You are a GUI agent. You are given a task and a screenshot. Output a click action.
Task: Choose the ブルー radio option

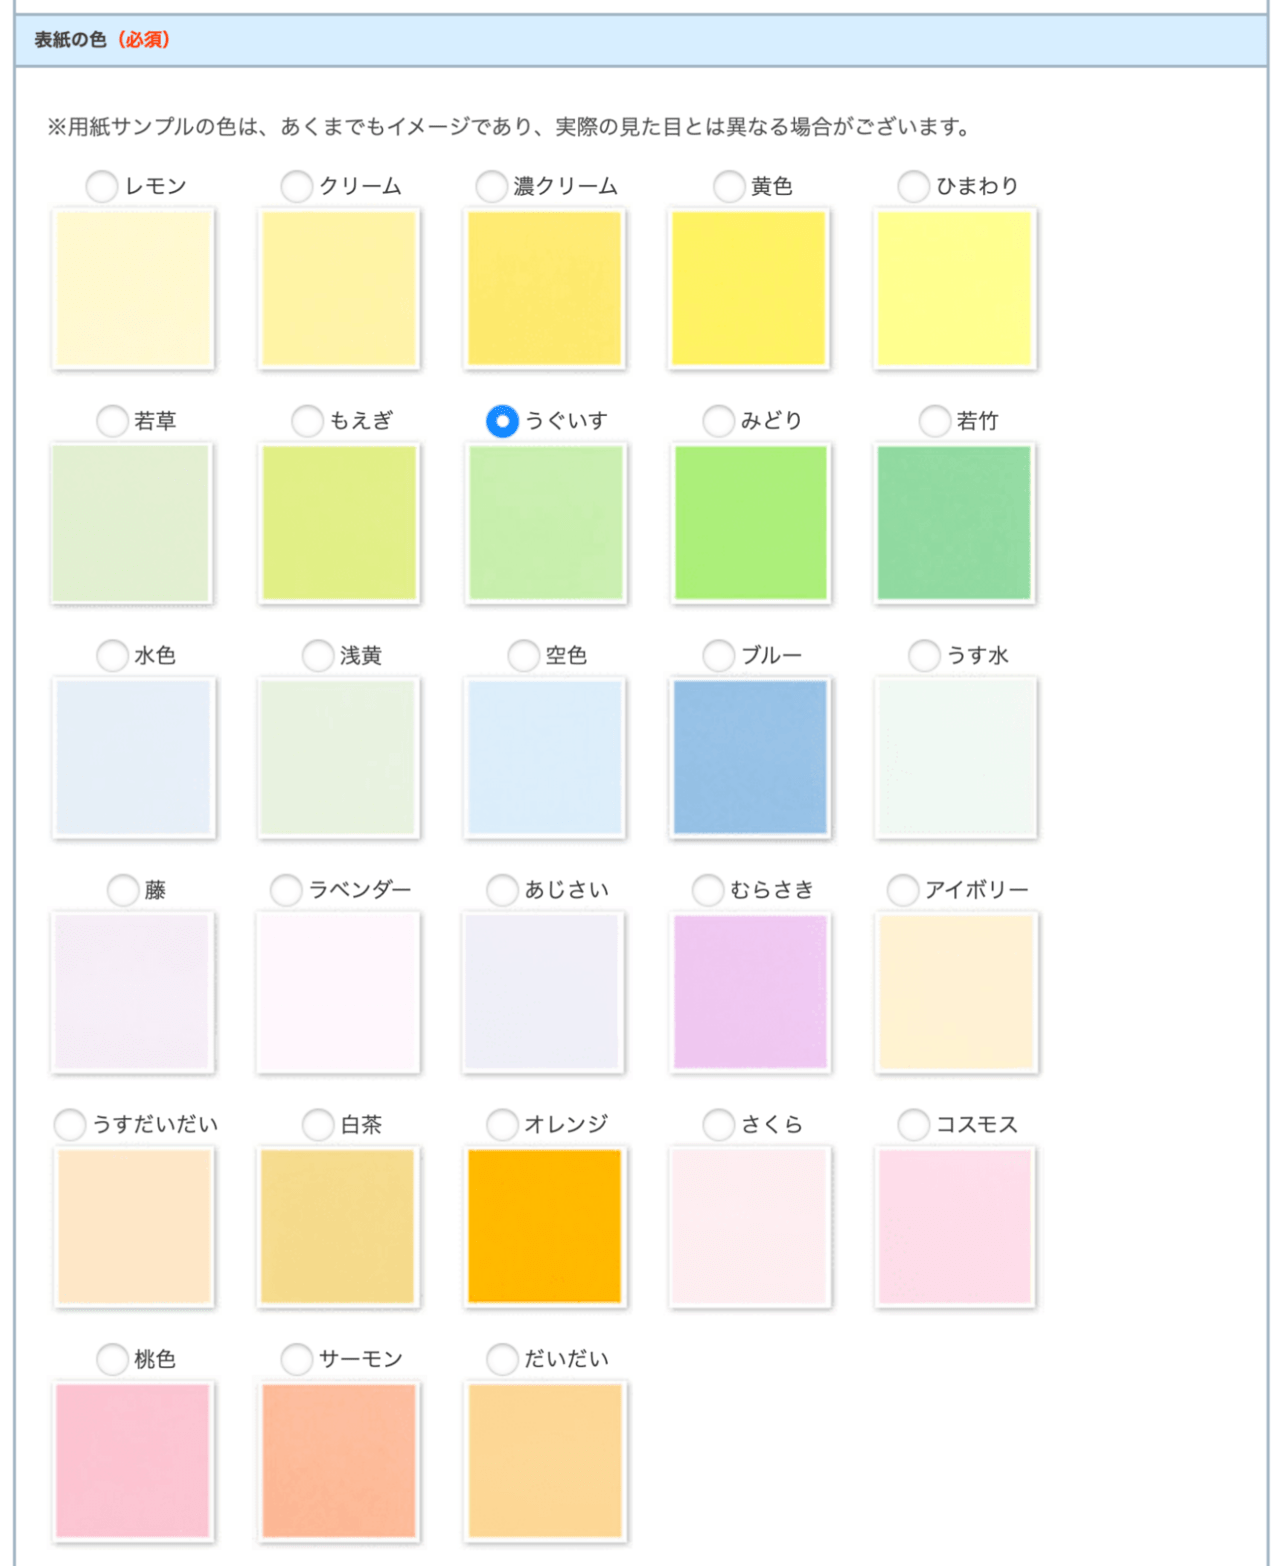point(718,656)
